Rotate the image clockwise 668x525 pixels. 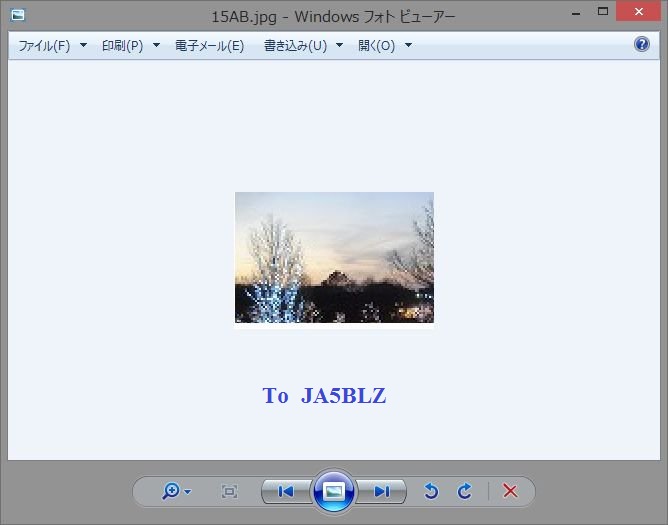464,491
